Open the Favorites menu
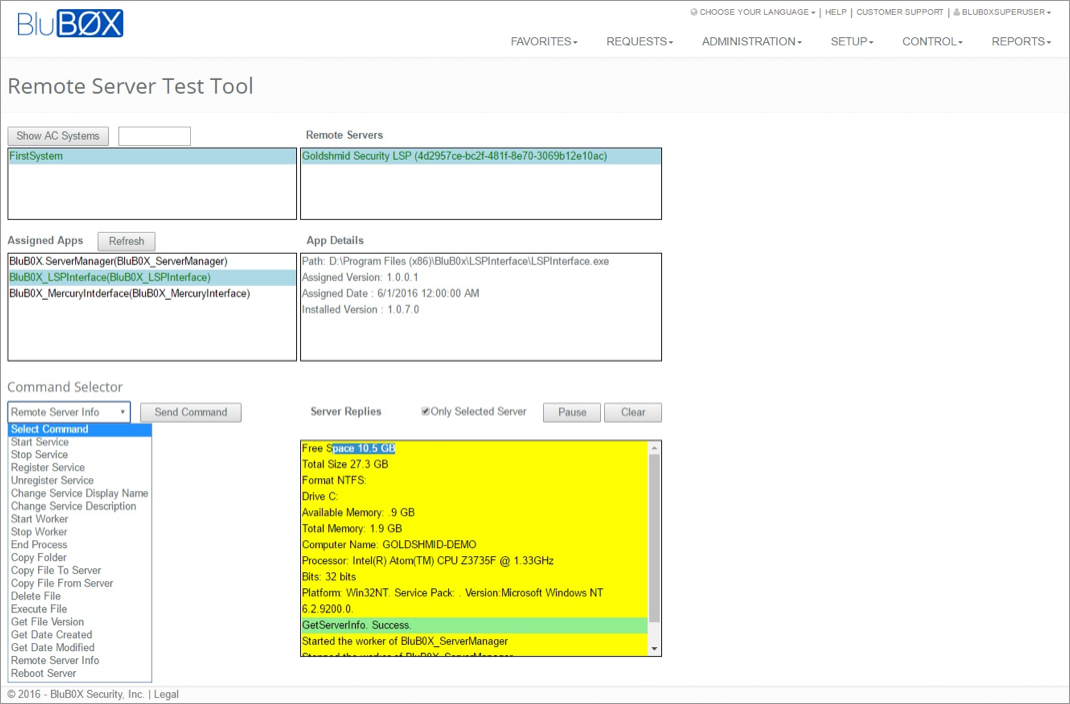This screenshot has height=704, width=1070. [544, 42]
